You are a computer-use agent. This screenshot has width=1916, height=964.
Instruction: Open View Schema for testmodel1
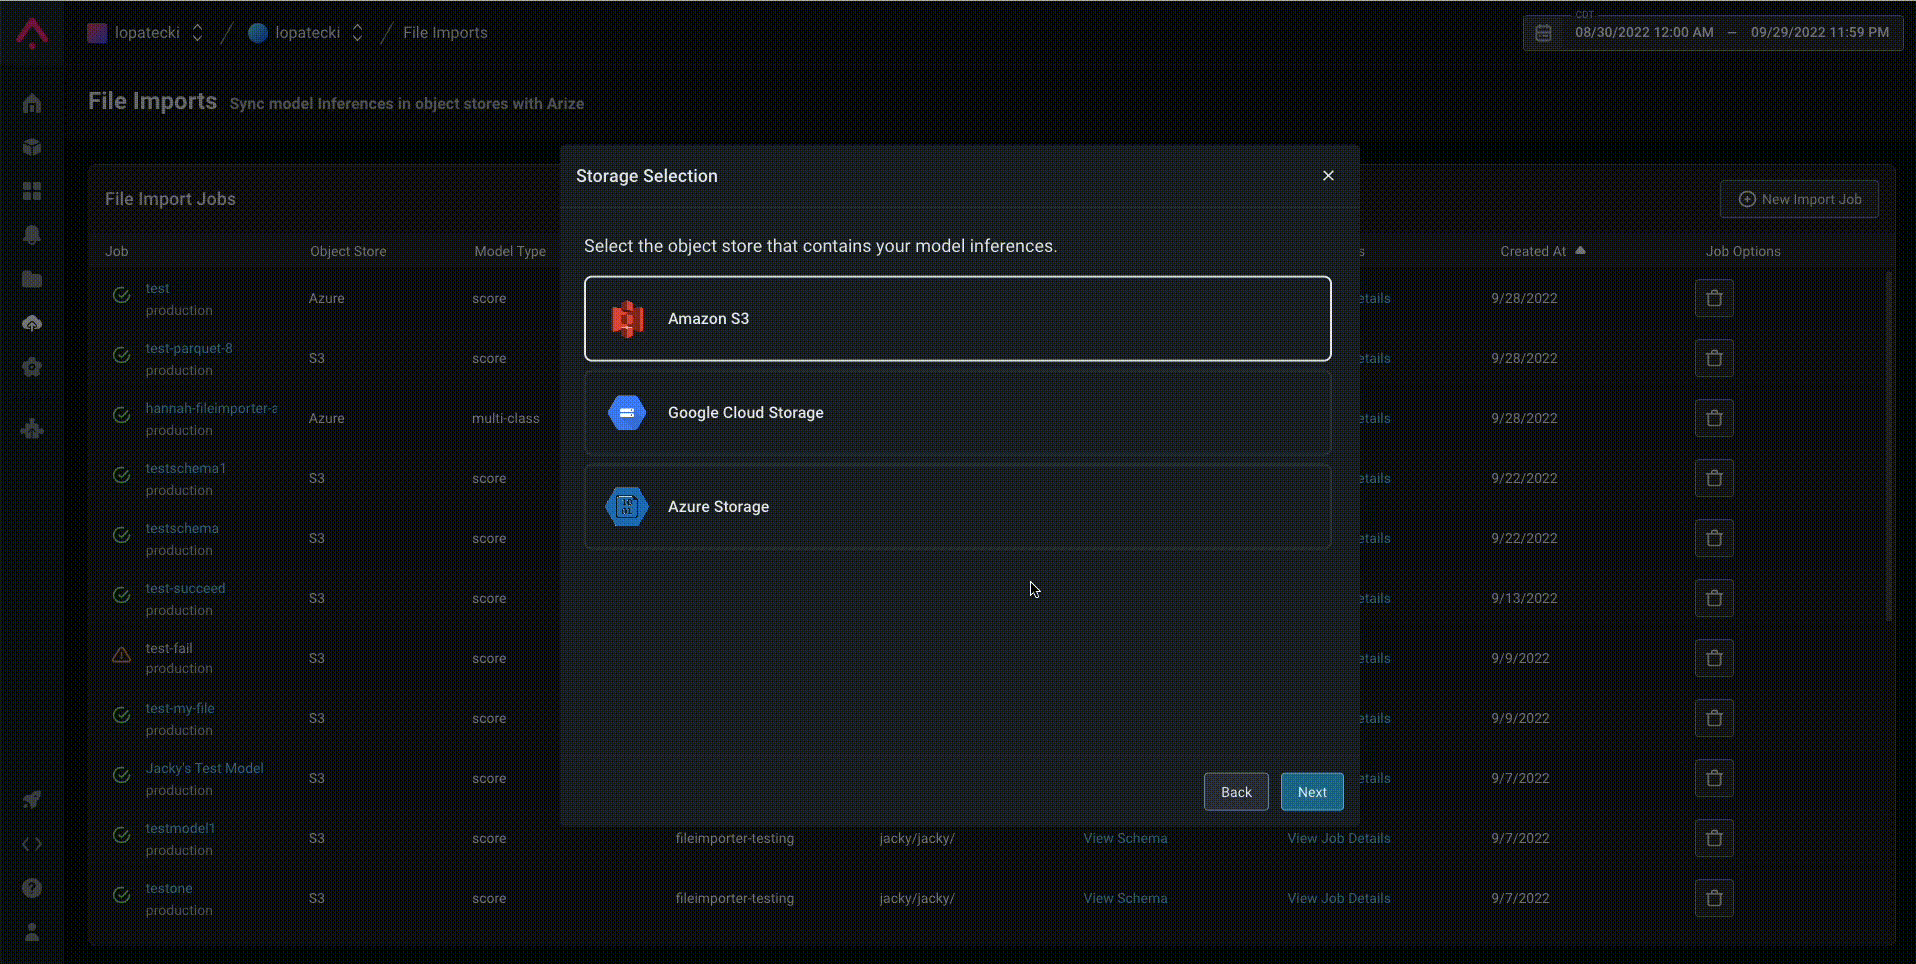pos(1125,838)
